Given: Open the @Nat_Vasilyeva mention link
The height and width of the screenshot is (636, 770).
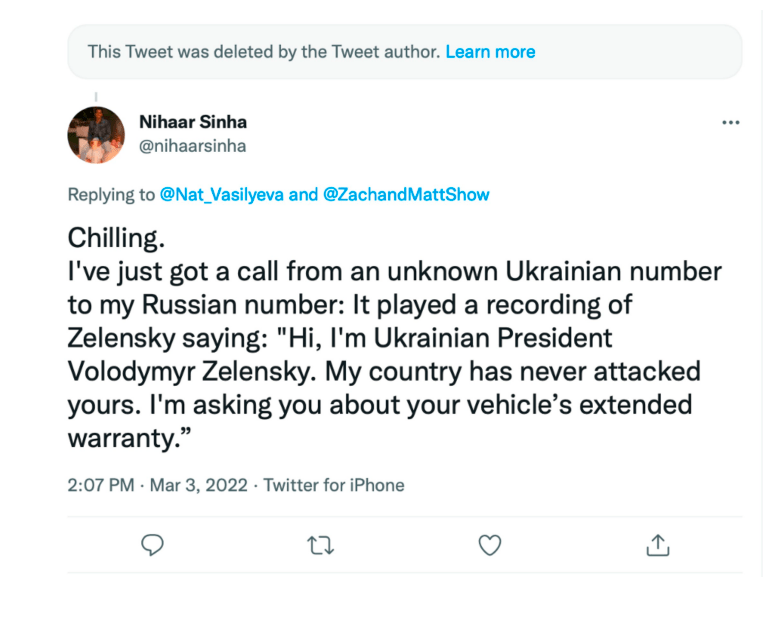Looking at the screenshot, I should (x=222, y=195).
